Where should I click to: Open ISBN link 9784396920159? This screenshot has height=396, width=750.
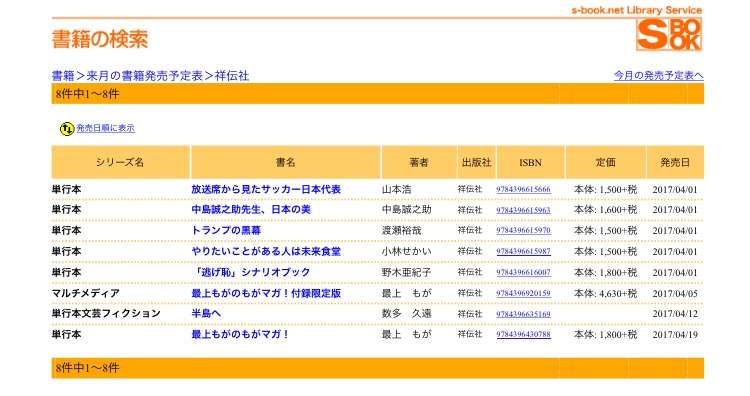(523, 293)
